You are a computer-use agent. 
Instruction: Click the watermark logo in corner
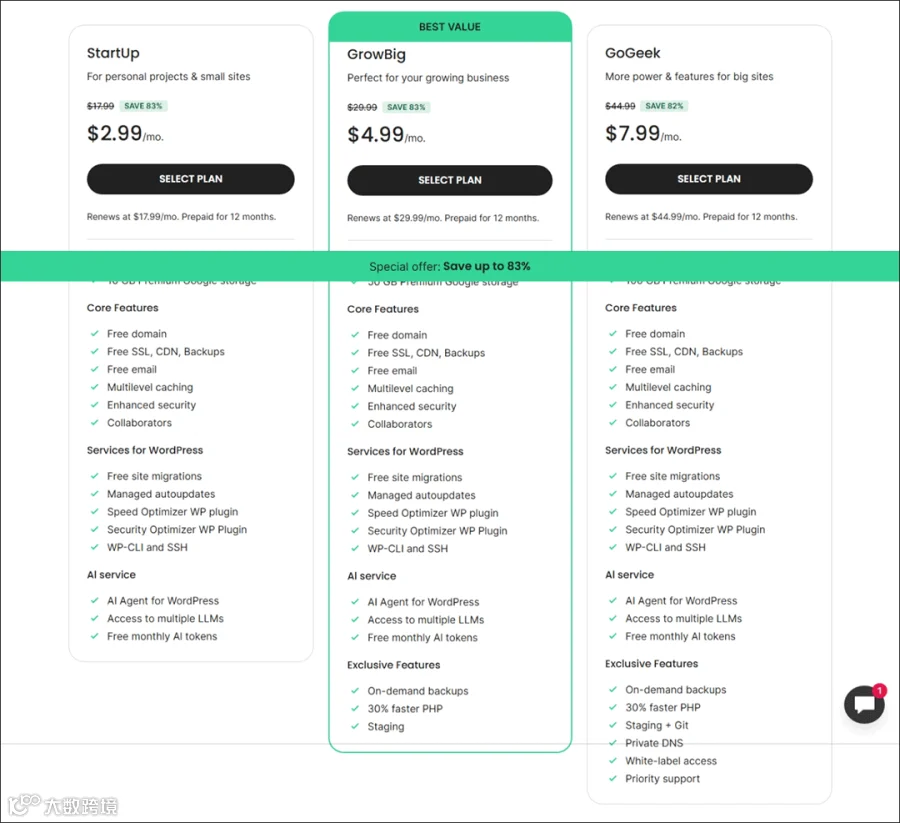pyautogui.click(x=63, y=805)
